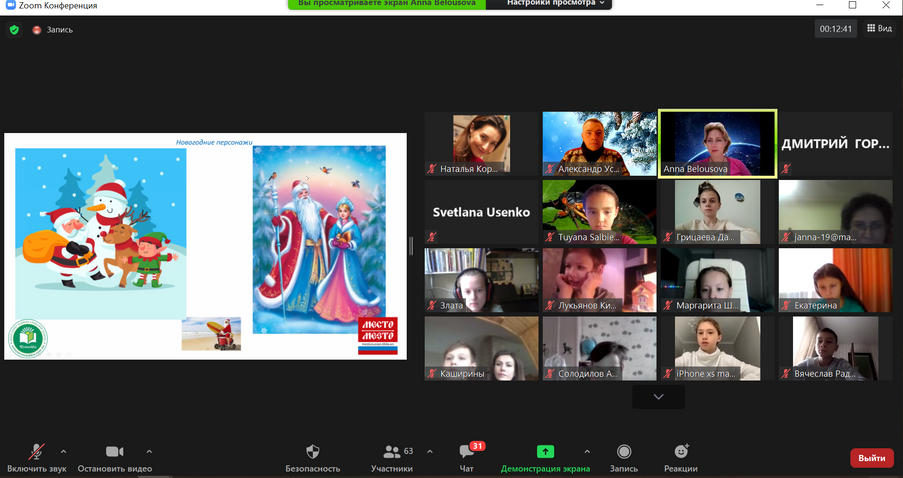The image size is (903, 478).
Task: Select Солодилов А... video tile
Action: (x=600, y=348)
